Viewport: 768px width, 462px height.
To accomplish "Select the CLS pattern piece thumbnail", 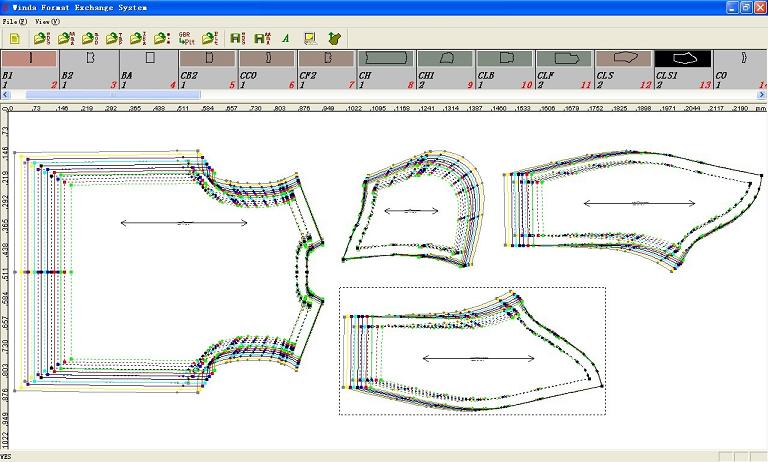I will tap(624, 59).
